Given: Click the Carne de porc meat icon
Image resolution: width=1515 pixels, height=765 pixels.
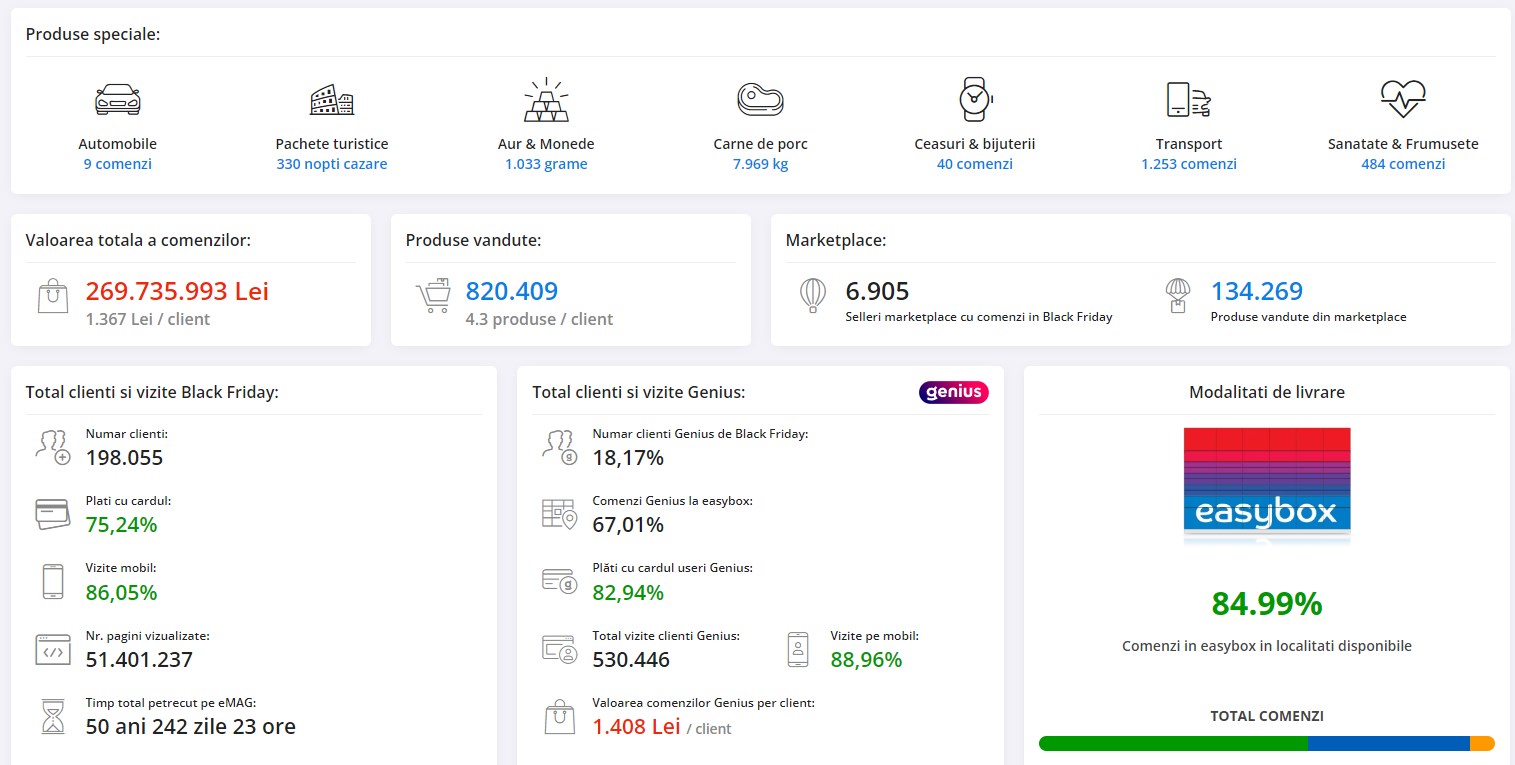Looking at the screenshot, I should coord(760,100).
